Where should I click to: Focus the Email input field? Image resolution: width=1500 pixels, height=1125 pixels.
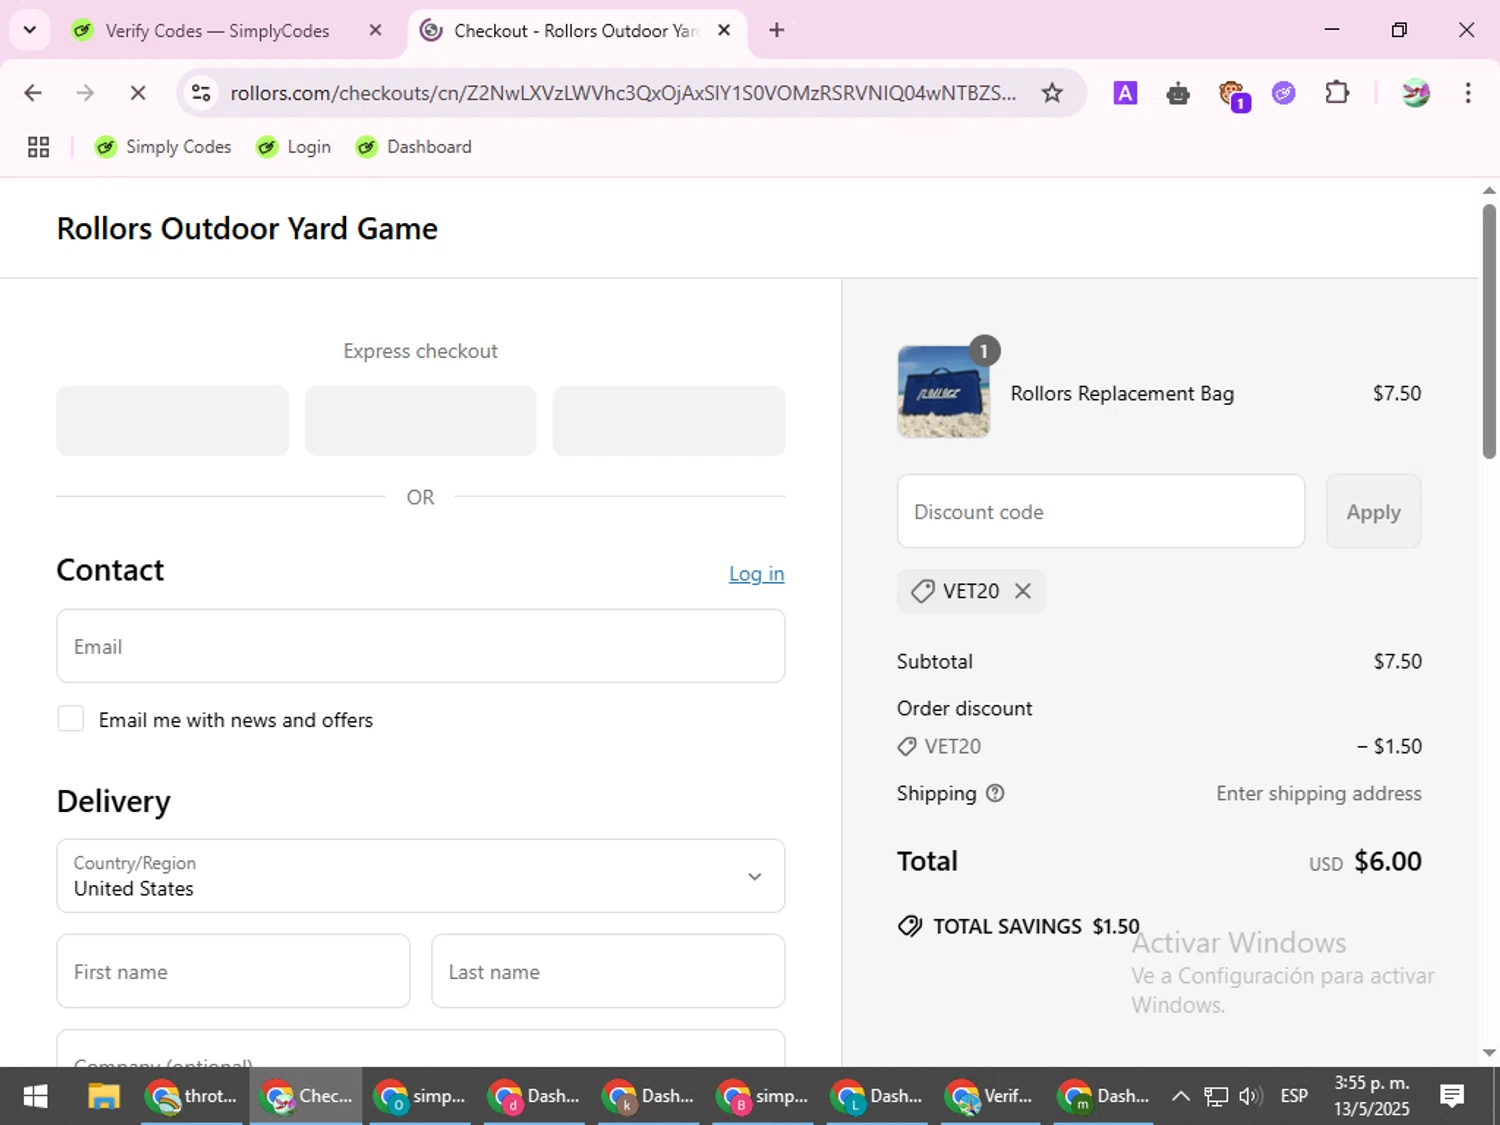[x=421, y=647]
